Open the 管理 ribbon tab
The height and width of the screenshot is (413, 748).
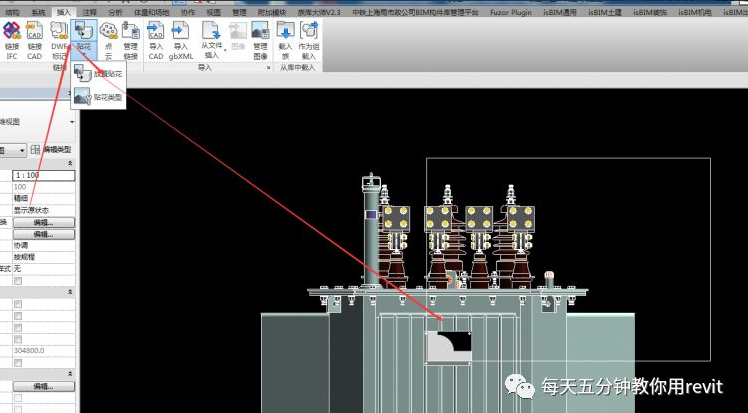239,12
